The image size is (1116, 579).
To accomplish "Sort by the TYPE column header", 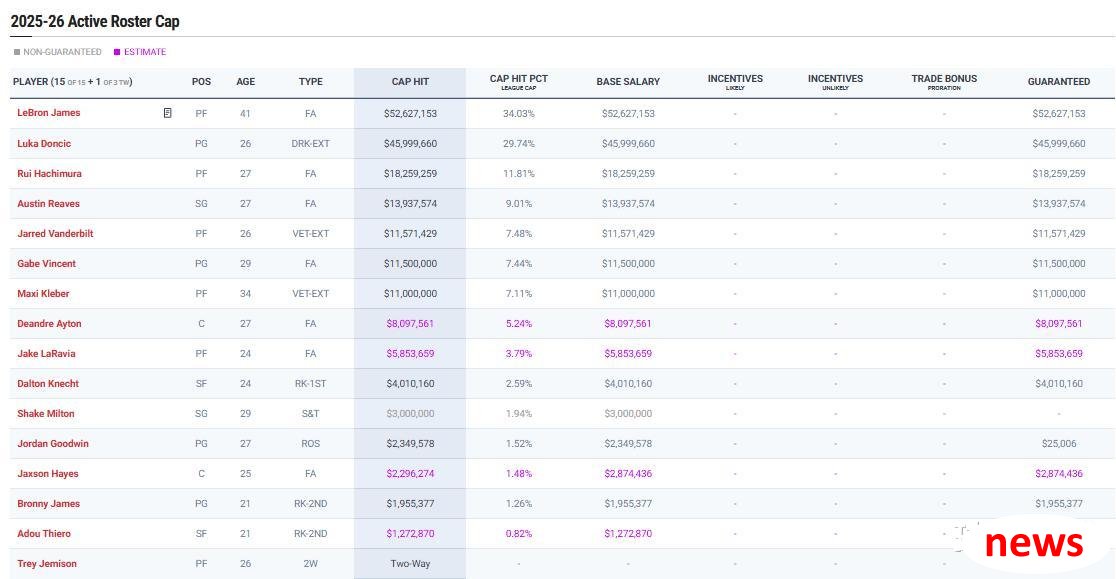I will (x=310, y=82).
